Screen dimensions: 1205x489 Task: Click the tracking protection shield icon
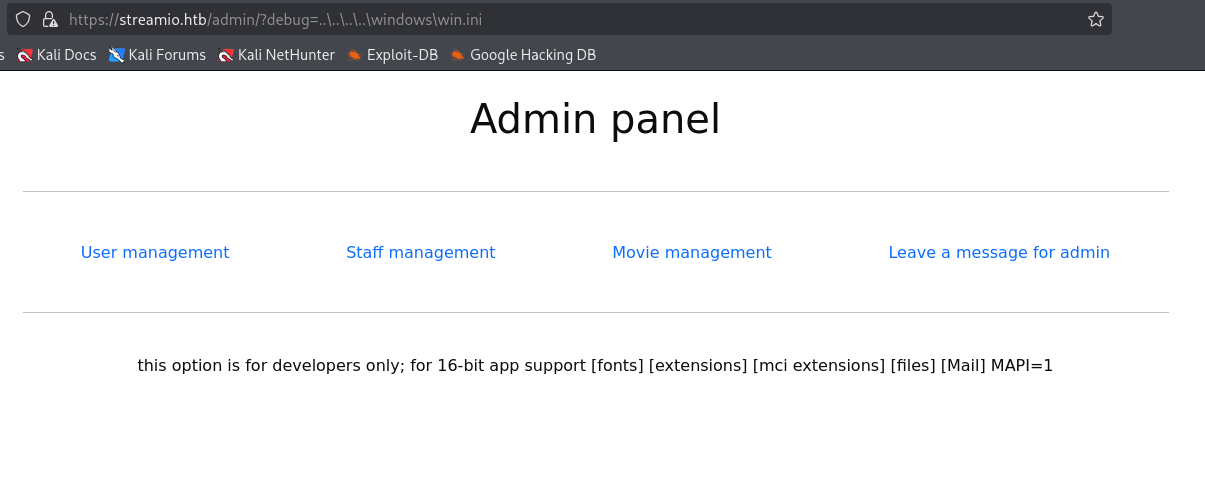[x=23, y=19]
